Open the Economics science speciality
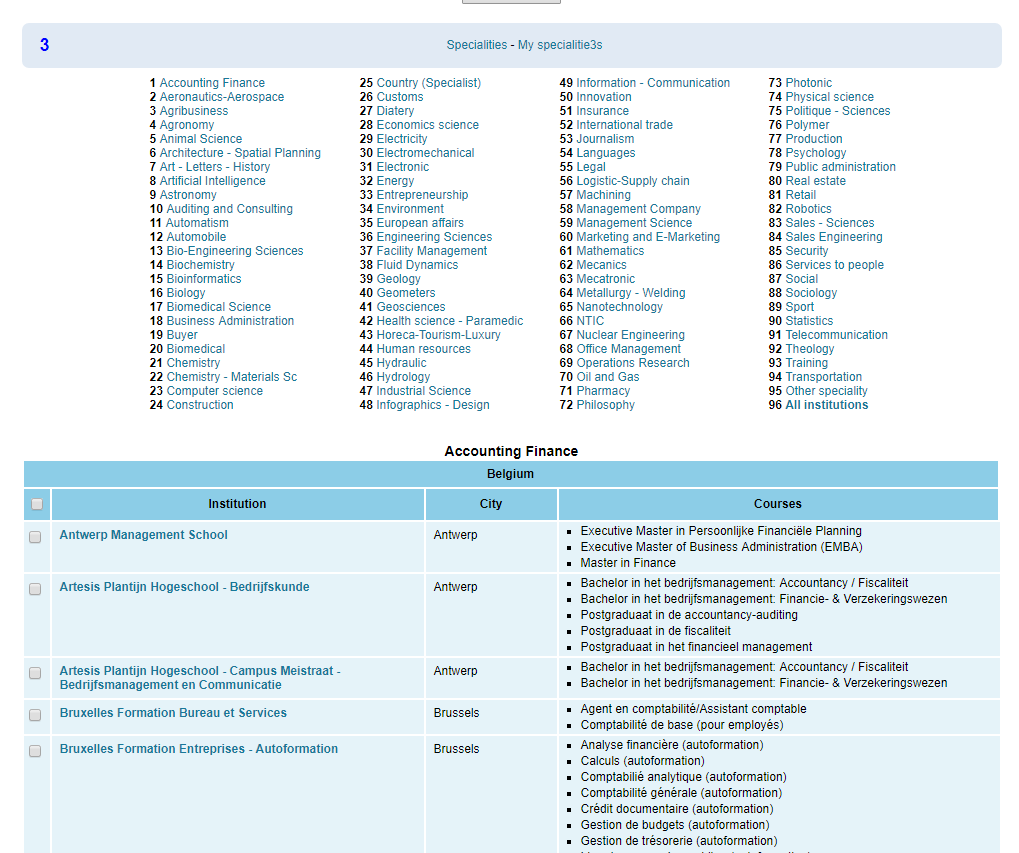Screen dimensions: 1019x853 (x=427, y=125)
